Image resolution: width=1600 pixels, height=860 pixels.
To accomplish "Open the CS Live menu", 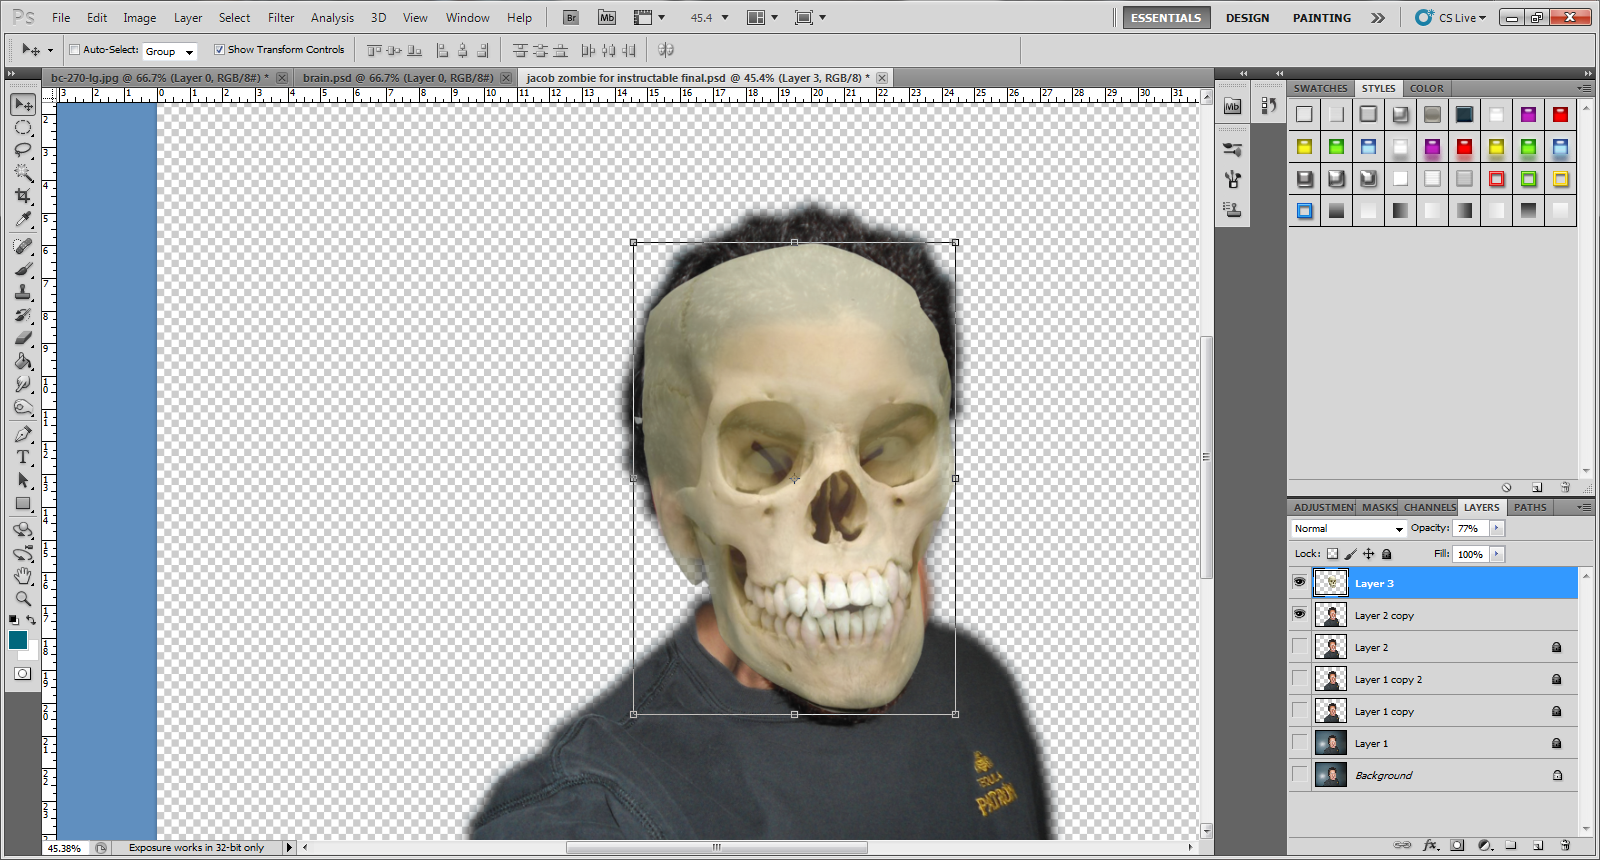I will 1451,18.
